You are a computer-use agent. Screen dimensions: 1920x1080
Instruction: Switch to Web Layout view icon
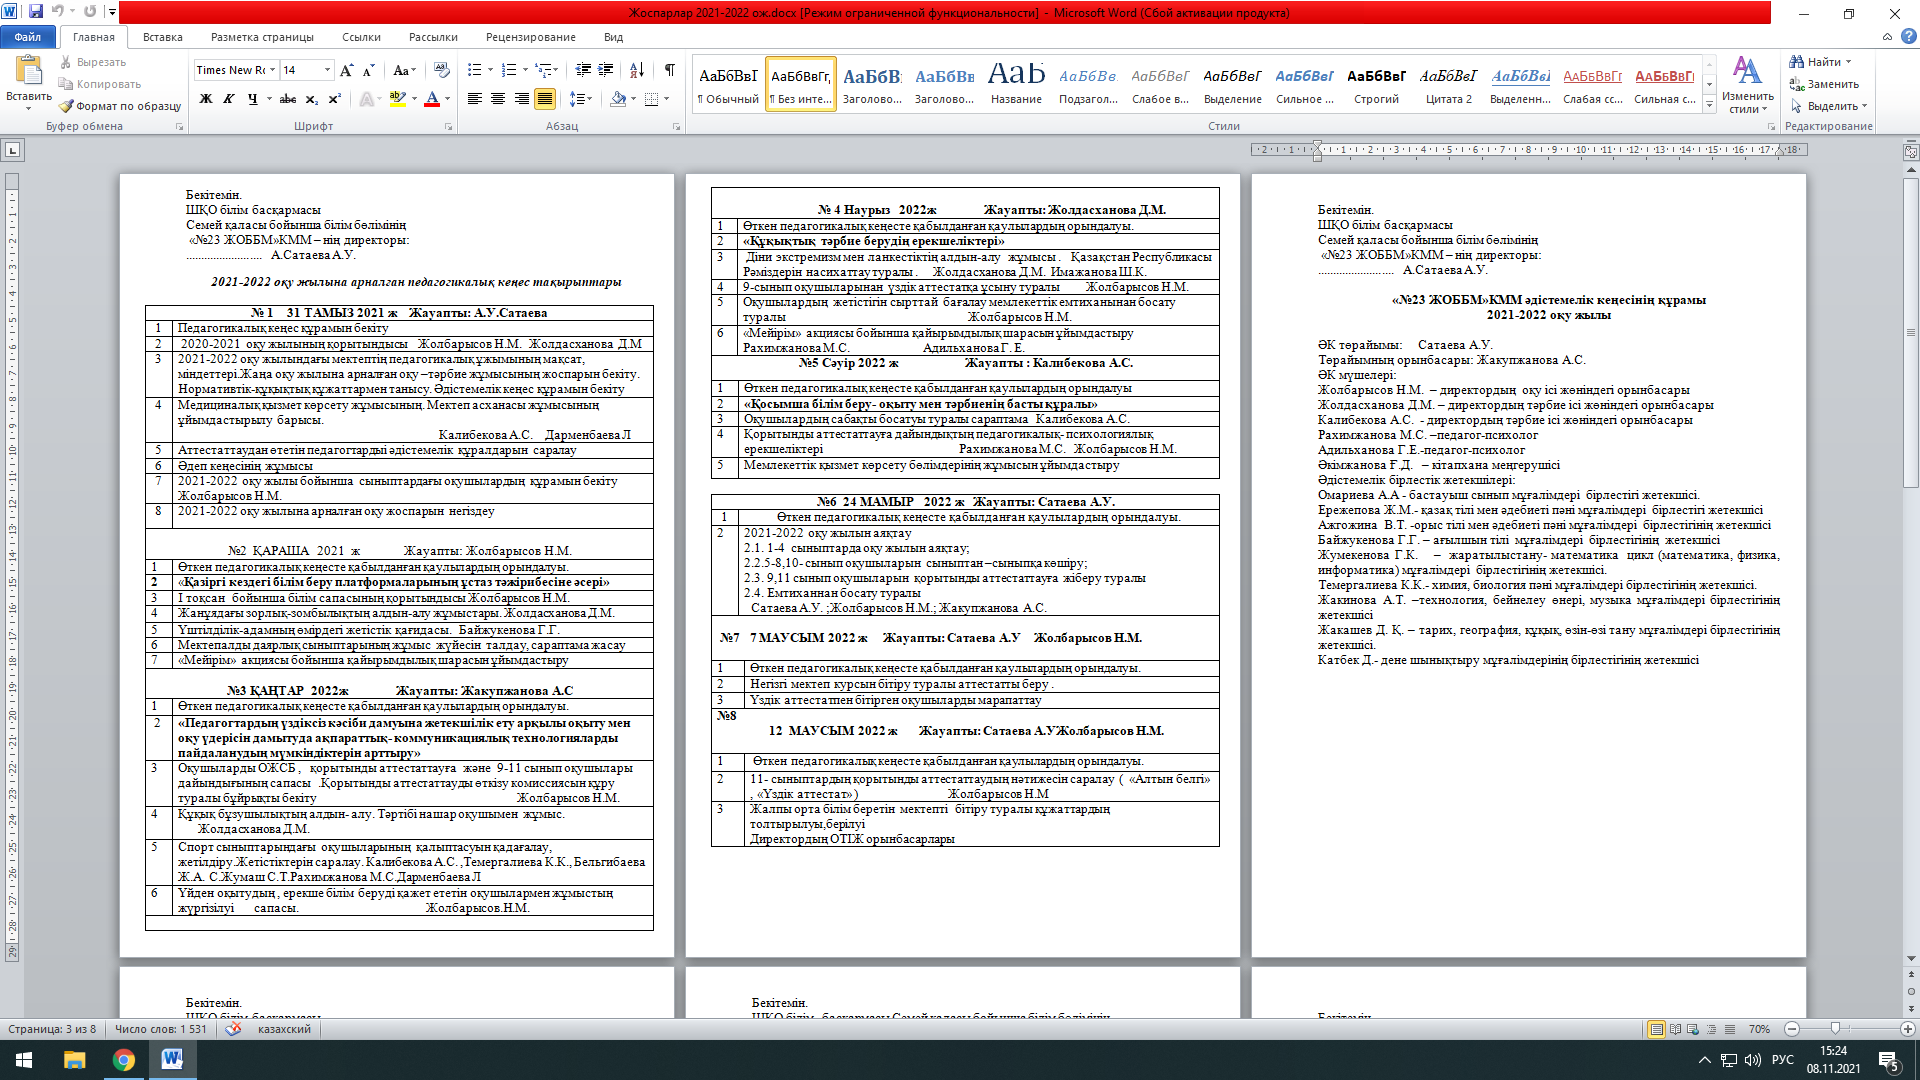[1693, 1029]
